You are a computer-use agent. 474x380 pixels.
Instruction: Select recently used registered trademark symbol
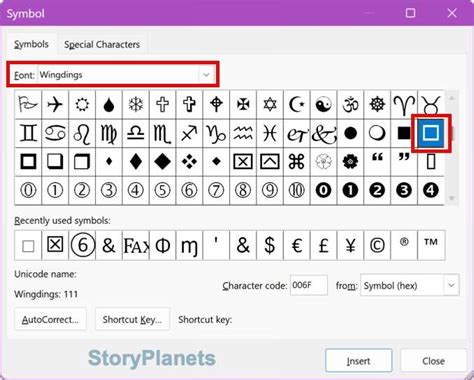click(404, 246)
